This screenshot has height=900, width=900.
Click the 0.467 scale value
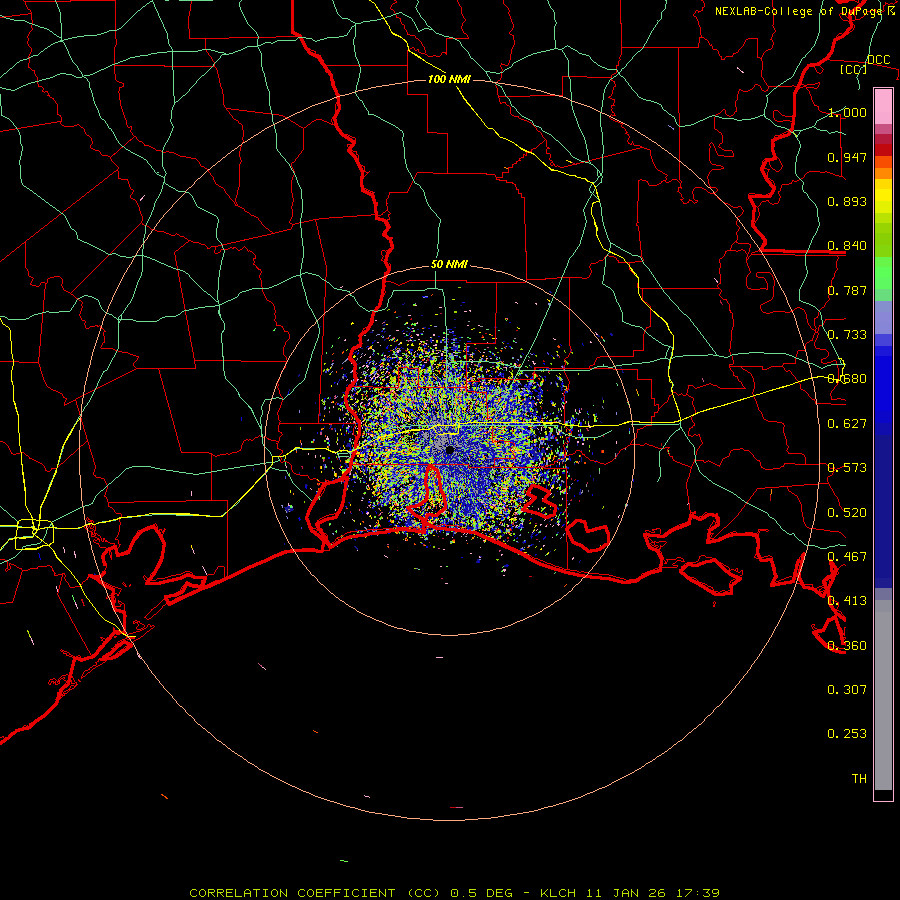coord(847,557)
